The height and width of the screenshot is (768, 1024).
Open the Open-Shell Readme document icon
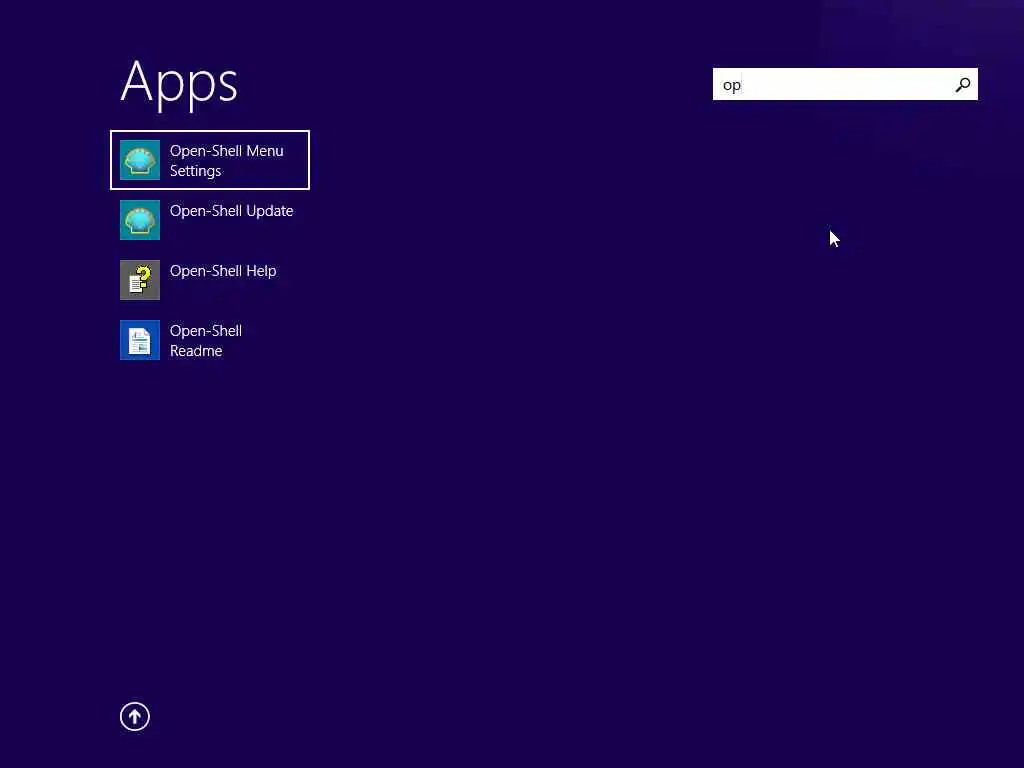coord(140,340)
